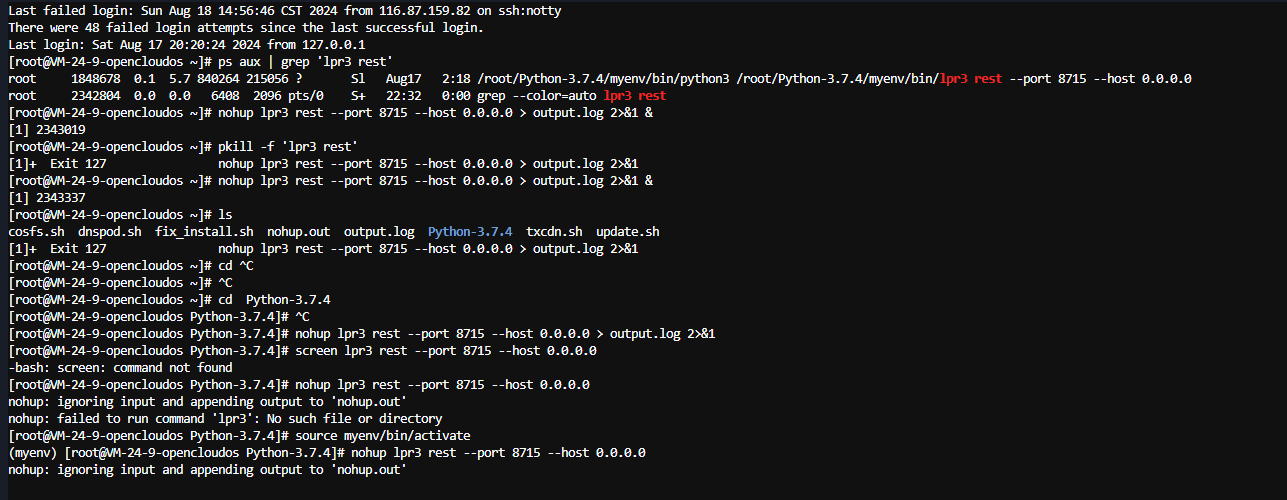The width and height of the screenshot is (1287, 500).
Task: Click update.sh in the file listing
Action: click(x=627, y=231)
